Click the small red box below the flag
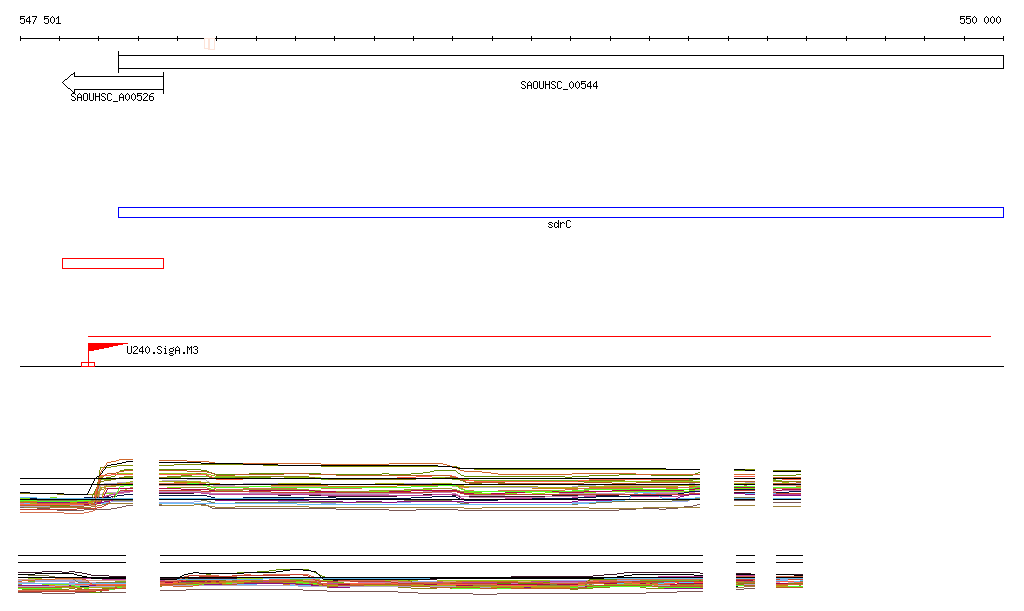 pyautogui.click(x=88, y=365)
